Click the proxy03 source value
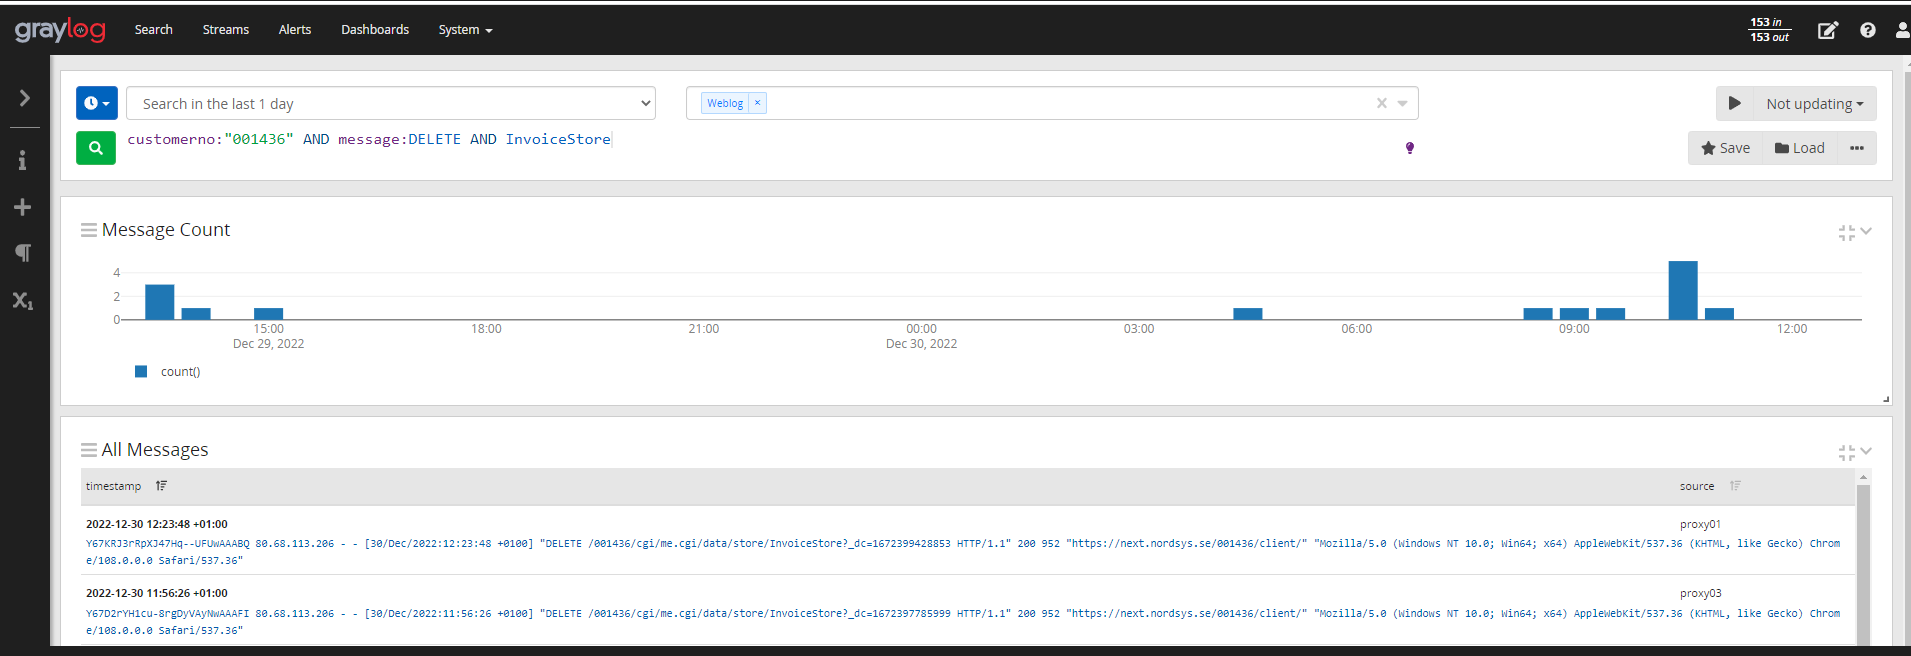Viewport: 1911px width, 656px height. [1700, 593]
